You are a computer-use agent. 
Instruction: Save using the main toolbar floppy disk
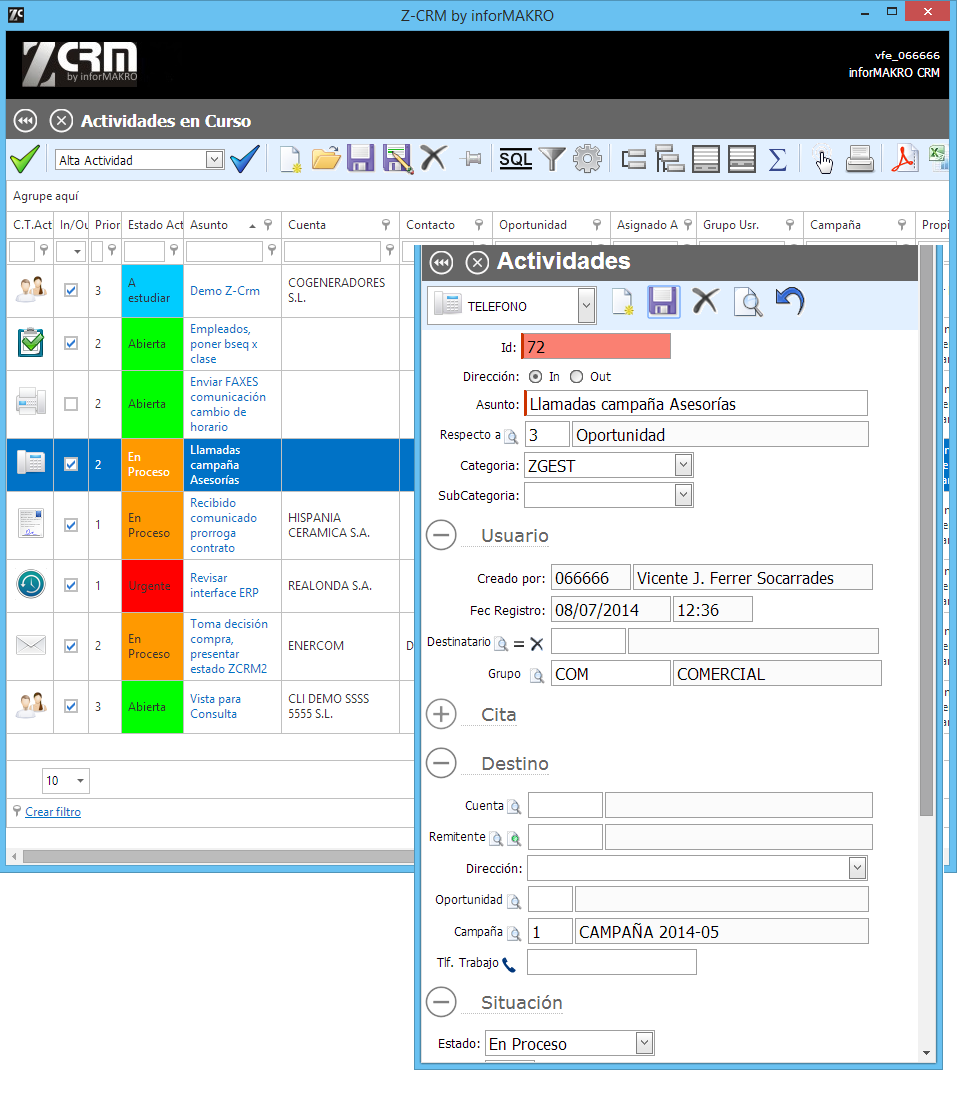tap(361, 159)
